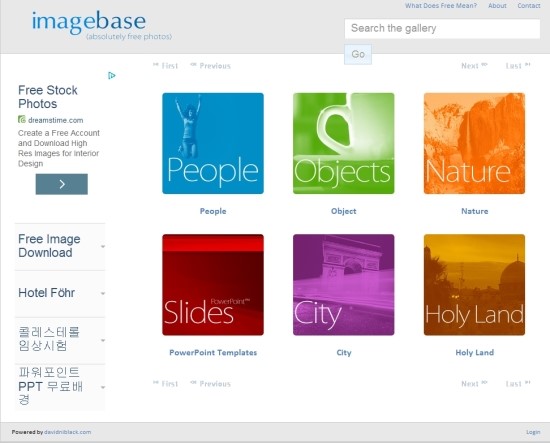The image size is (550, 443).
Task: Click the AdChoices icon above the ad
Action: click(x=112, y=75)
